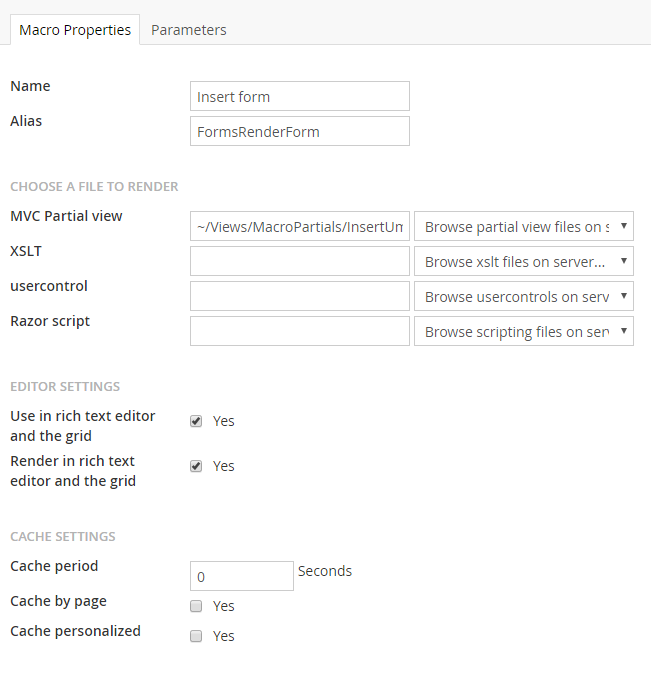Click the 'CACHE SETTINGS' section heading
The width and height of the screenshot is (651, 673).
click(63, 536)
